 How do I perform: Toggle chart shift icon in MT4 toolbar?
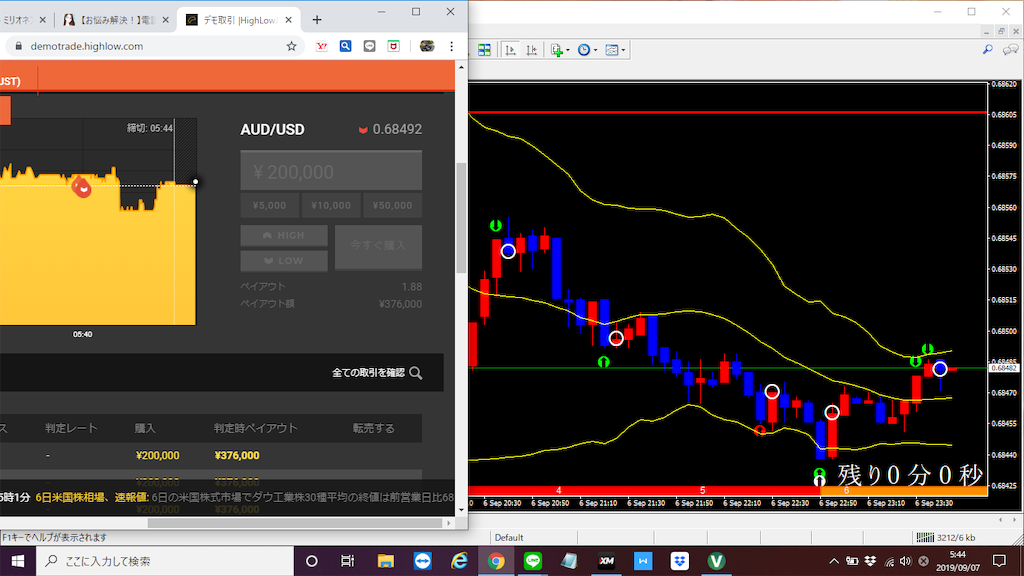(x=532, y=50)
